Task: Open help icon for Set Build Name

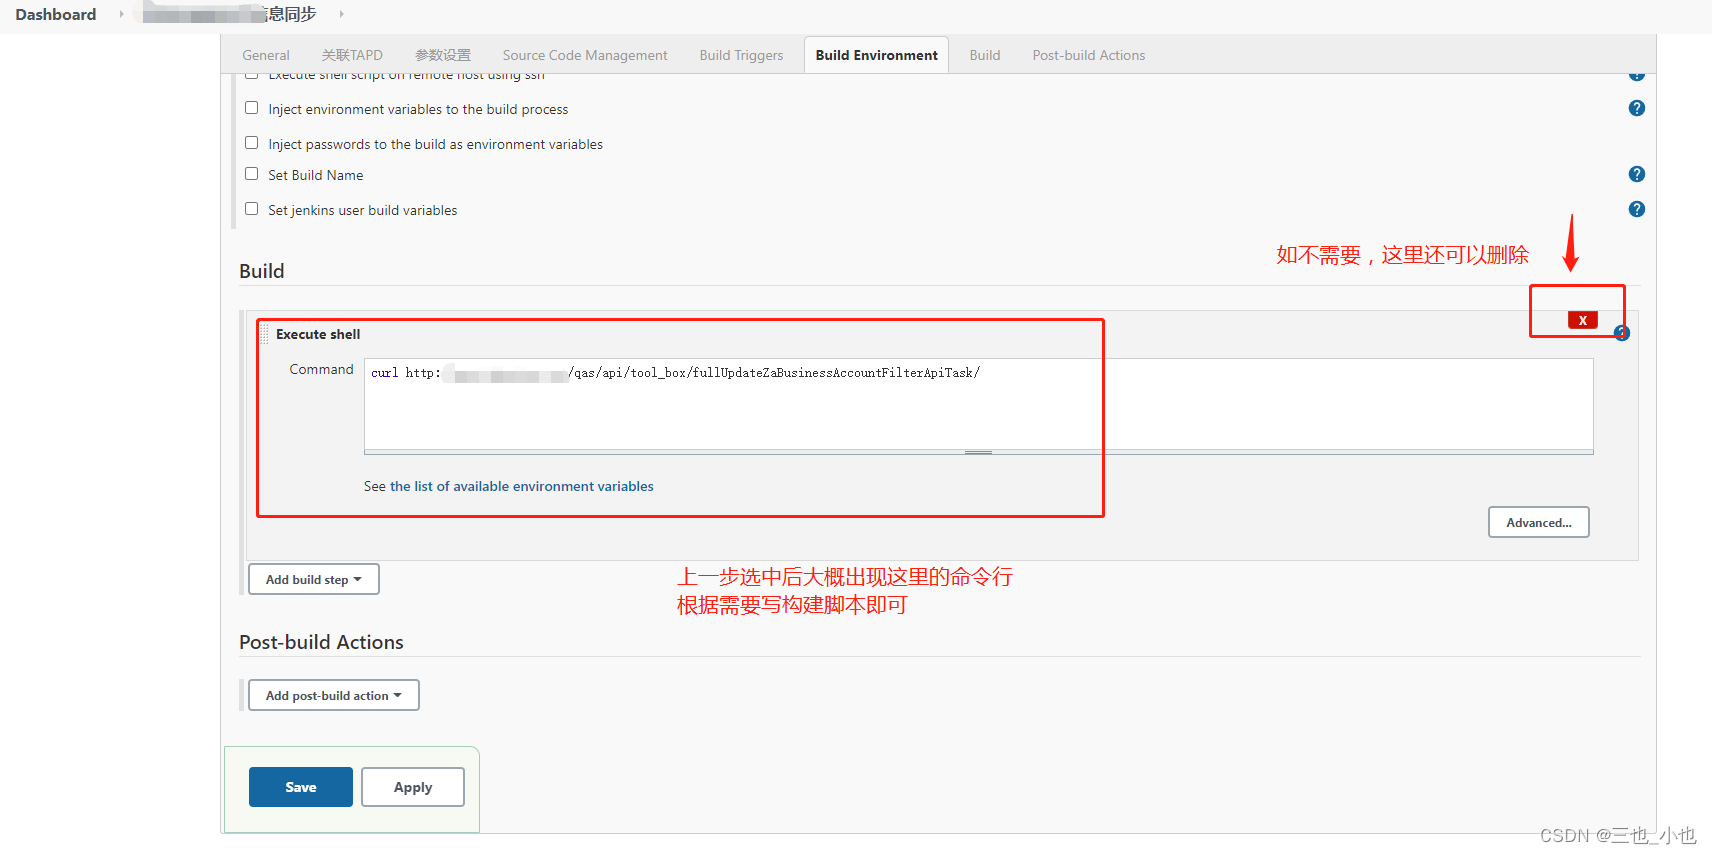Action: (1636, 174)
